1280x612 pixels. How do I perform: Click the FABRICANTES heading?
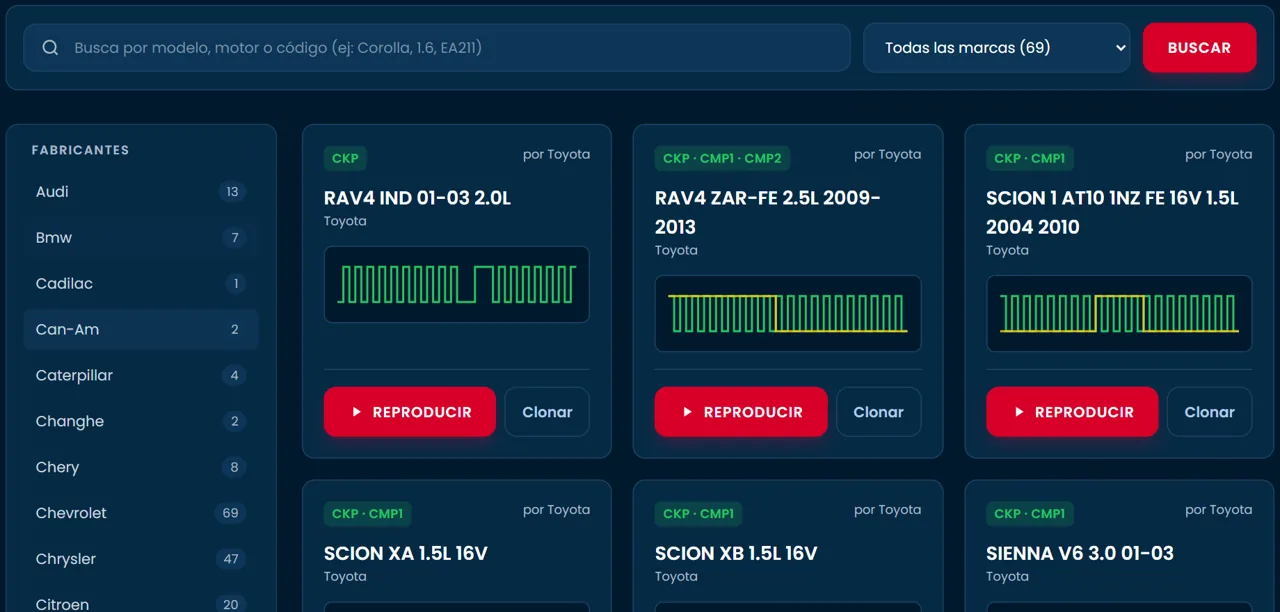click(x=80, y=150)
